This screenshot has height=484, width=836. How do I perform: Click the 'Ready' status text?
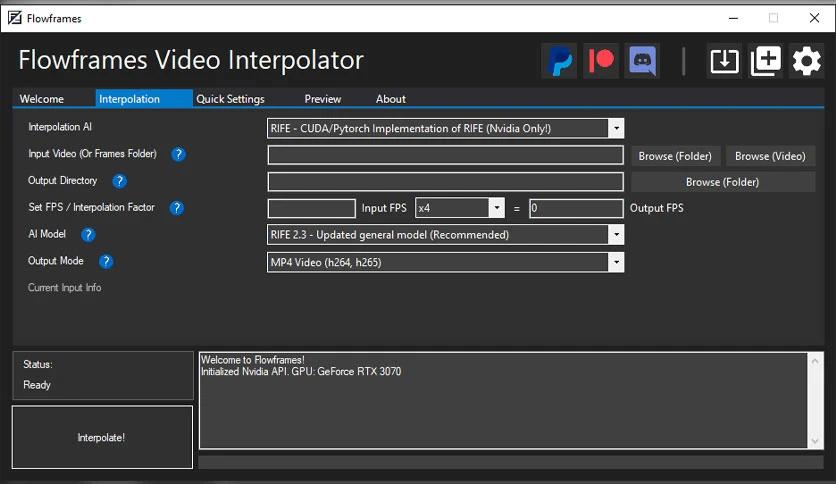[x=37, y=385]
